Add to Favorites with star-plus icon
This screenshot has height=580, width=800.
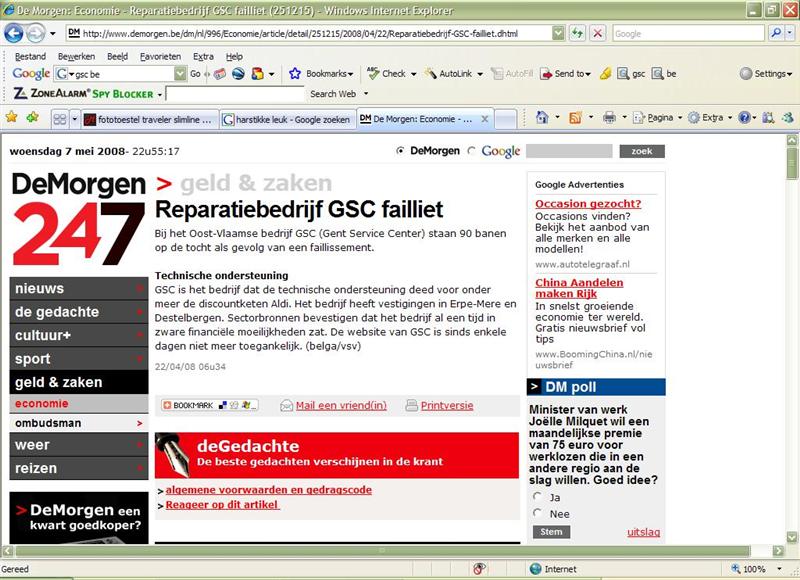tap(33, 117)
